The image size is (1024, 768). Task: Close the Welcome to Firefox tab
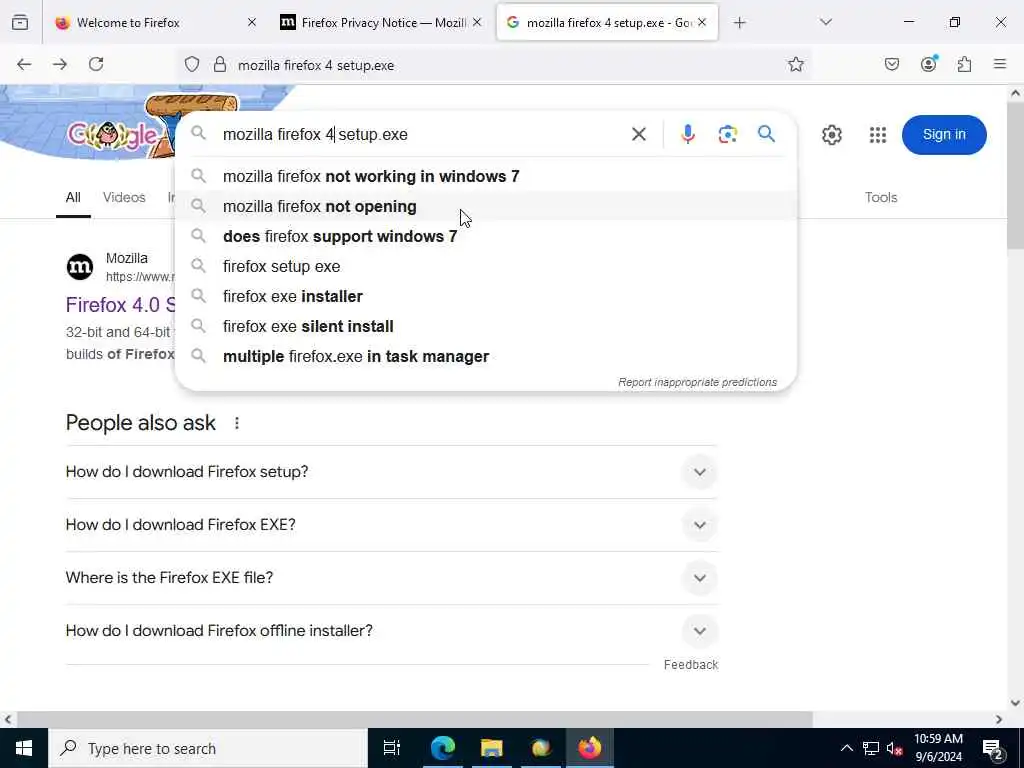[x=252, y=22]
